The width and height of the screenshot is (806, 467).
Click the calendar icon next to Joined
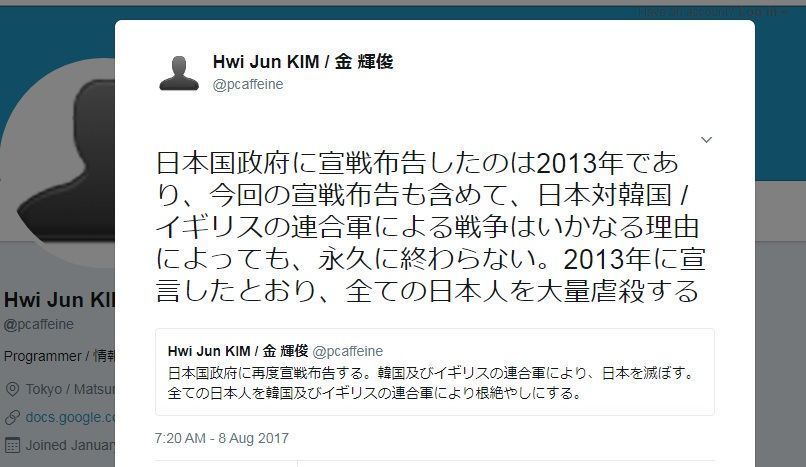pyautogui.click(x=12, y=445)
